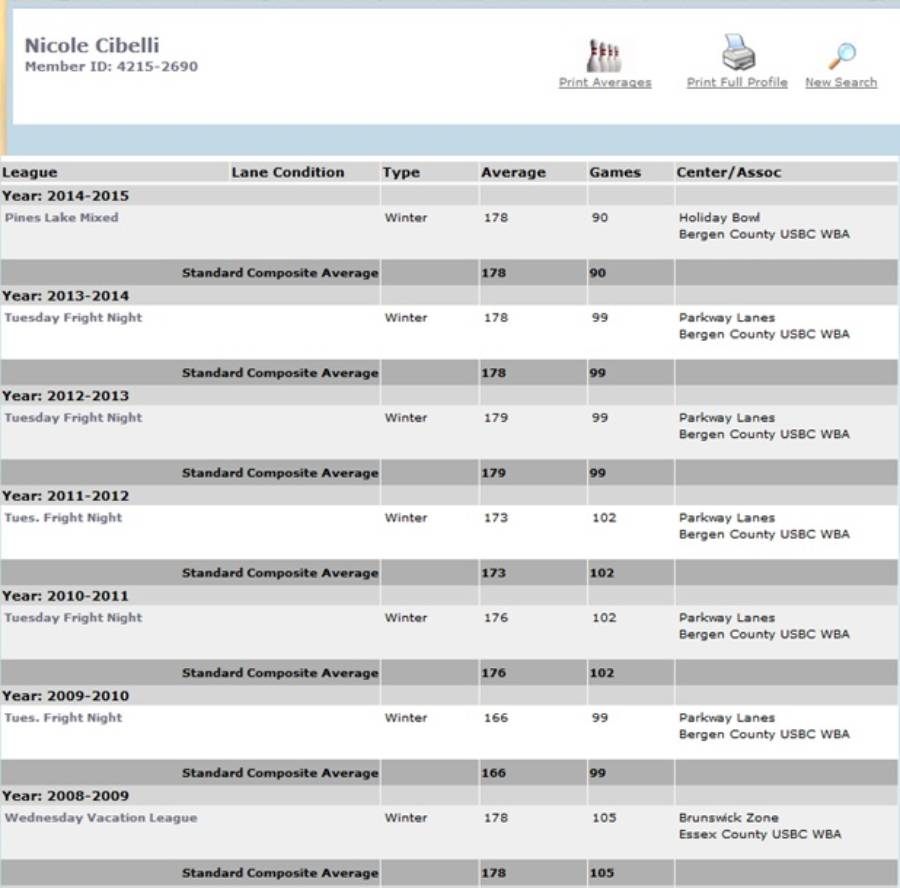
Task: Click the Lane Condition column header
Action: [x=287, y=172]
